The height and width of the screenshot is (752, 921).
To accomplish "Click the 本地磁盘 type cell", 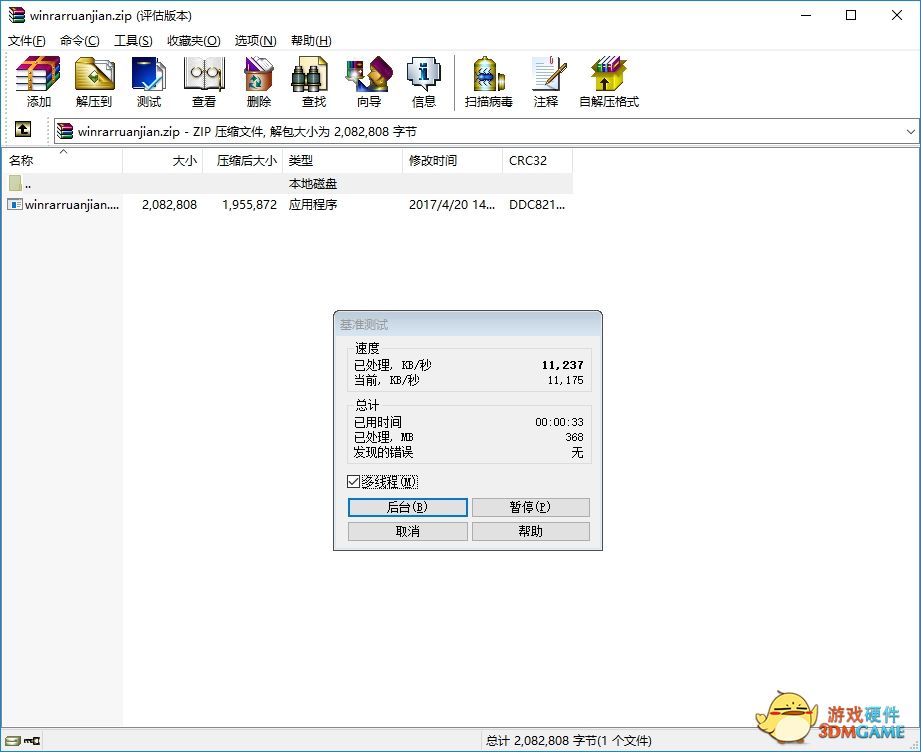I will (x=313, y=183).
